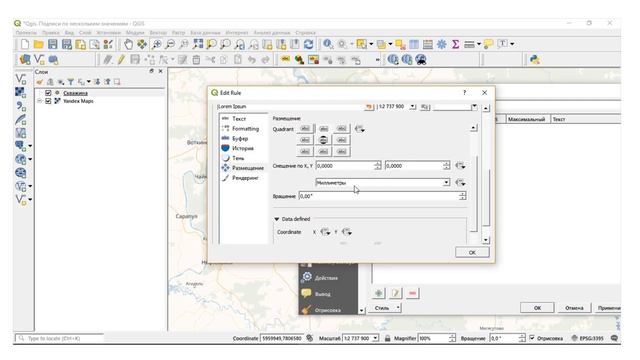
Task: Select the bottom-left Quadrant placement button
Action: point(305,151)
